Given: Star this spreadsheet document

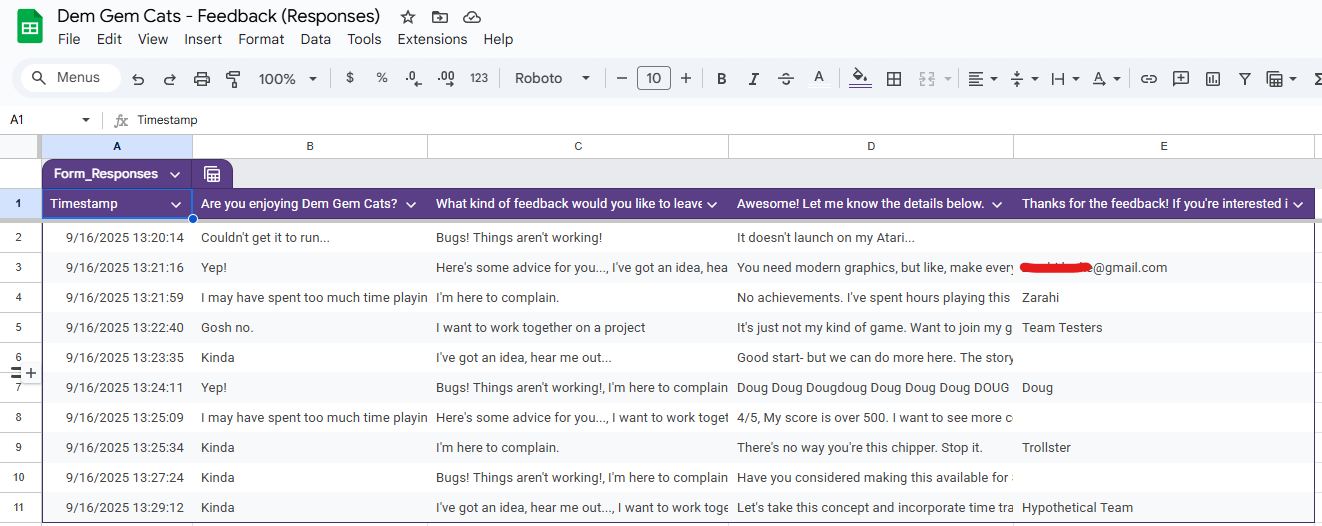Looking at the screenshot, I should click(x=408, y=17).
